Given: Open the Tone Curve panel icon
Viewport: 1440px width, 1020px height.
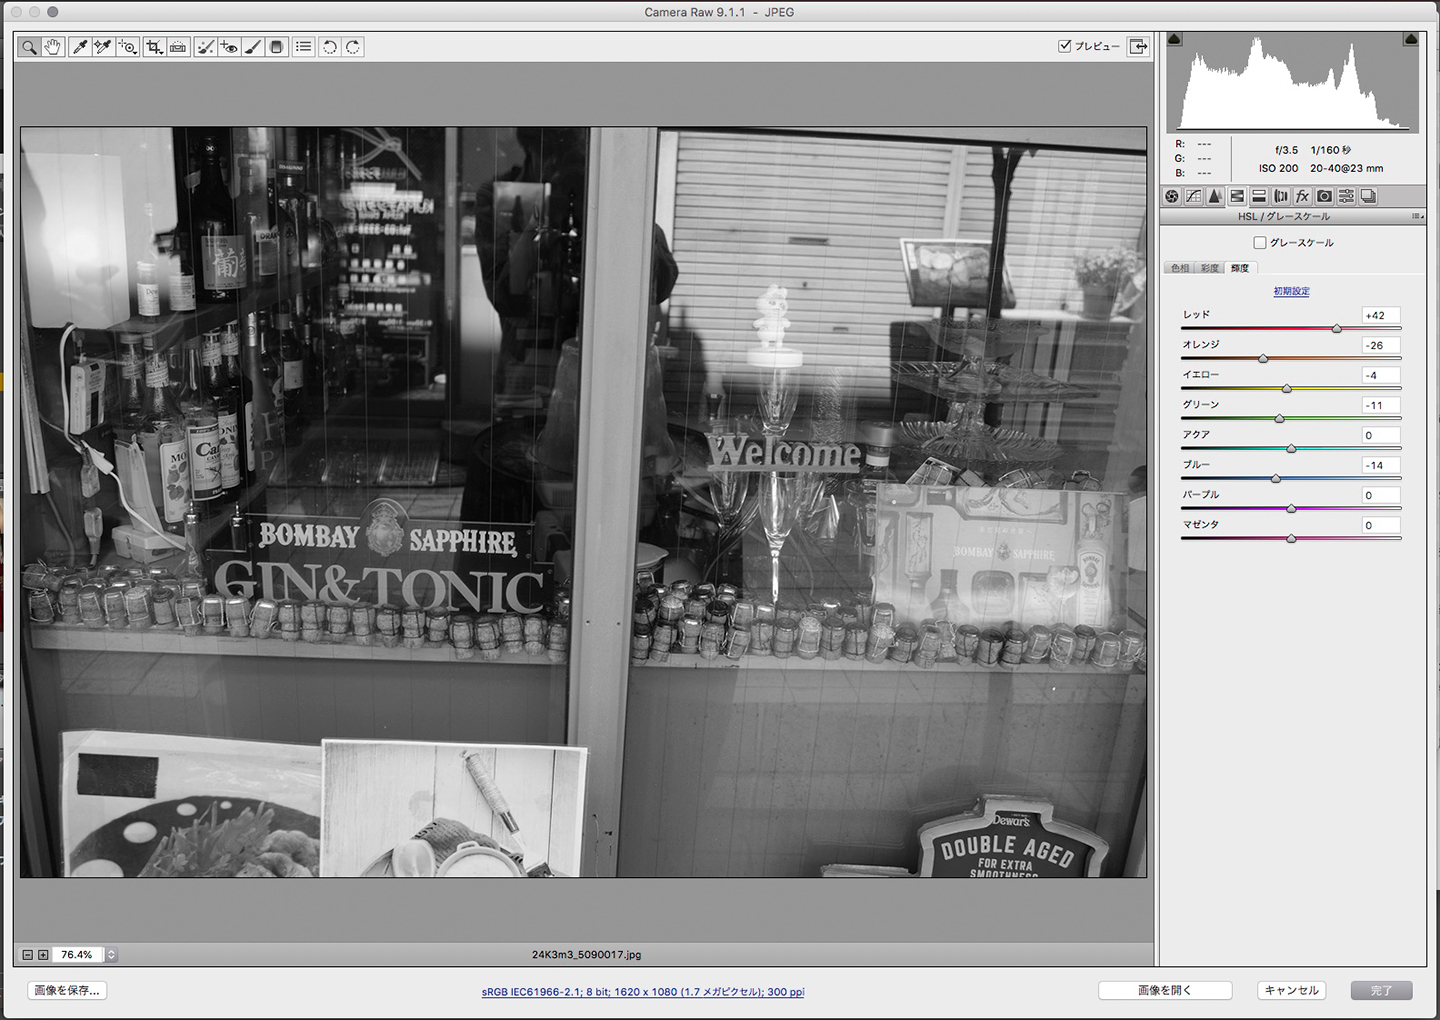Looking at the screenshot, I should [x=1193, y=196].
